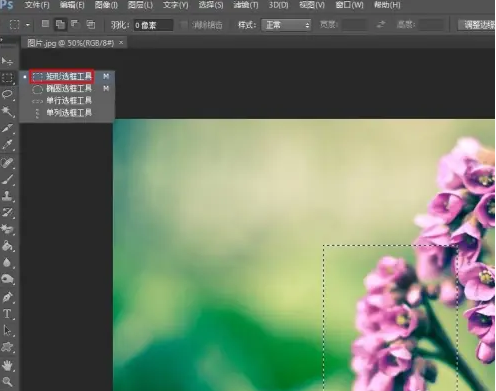Open the 窗口(W) menu
The width and height of the screenshot is (496, 391).
point(349,5)
